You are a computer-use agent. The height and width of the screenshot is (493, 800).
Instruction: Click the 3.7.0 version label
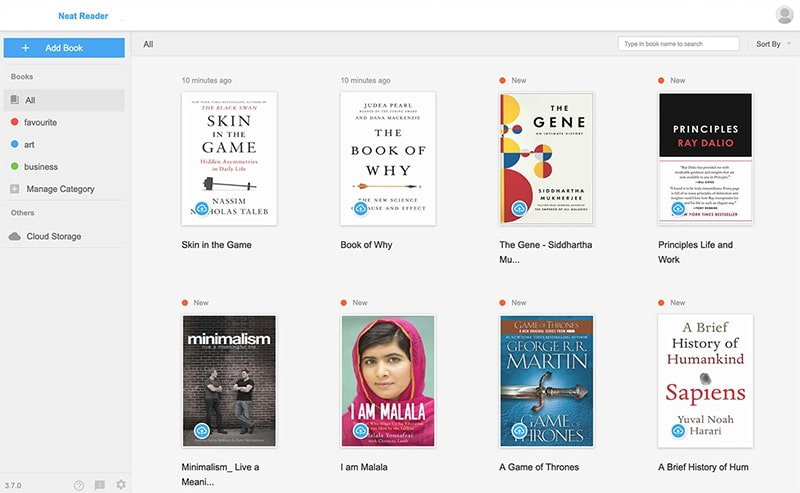(x=13, y=485)
